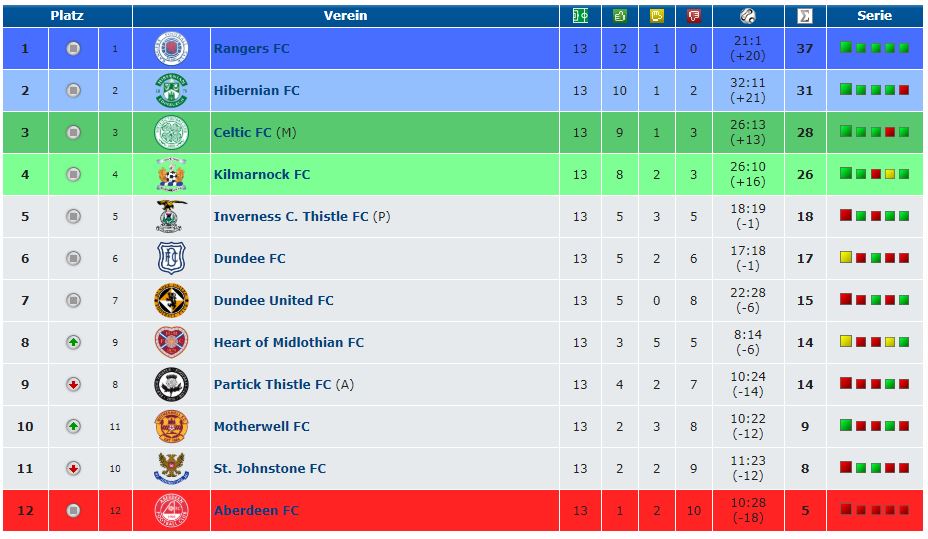This screenshot has height=539, width=928.
Task: Click Heart of Midlothian green up arrow
Action: click(73, 343)
